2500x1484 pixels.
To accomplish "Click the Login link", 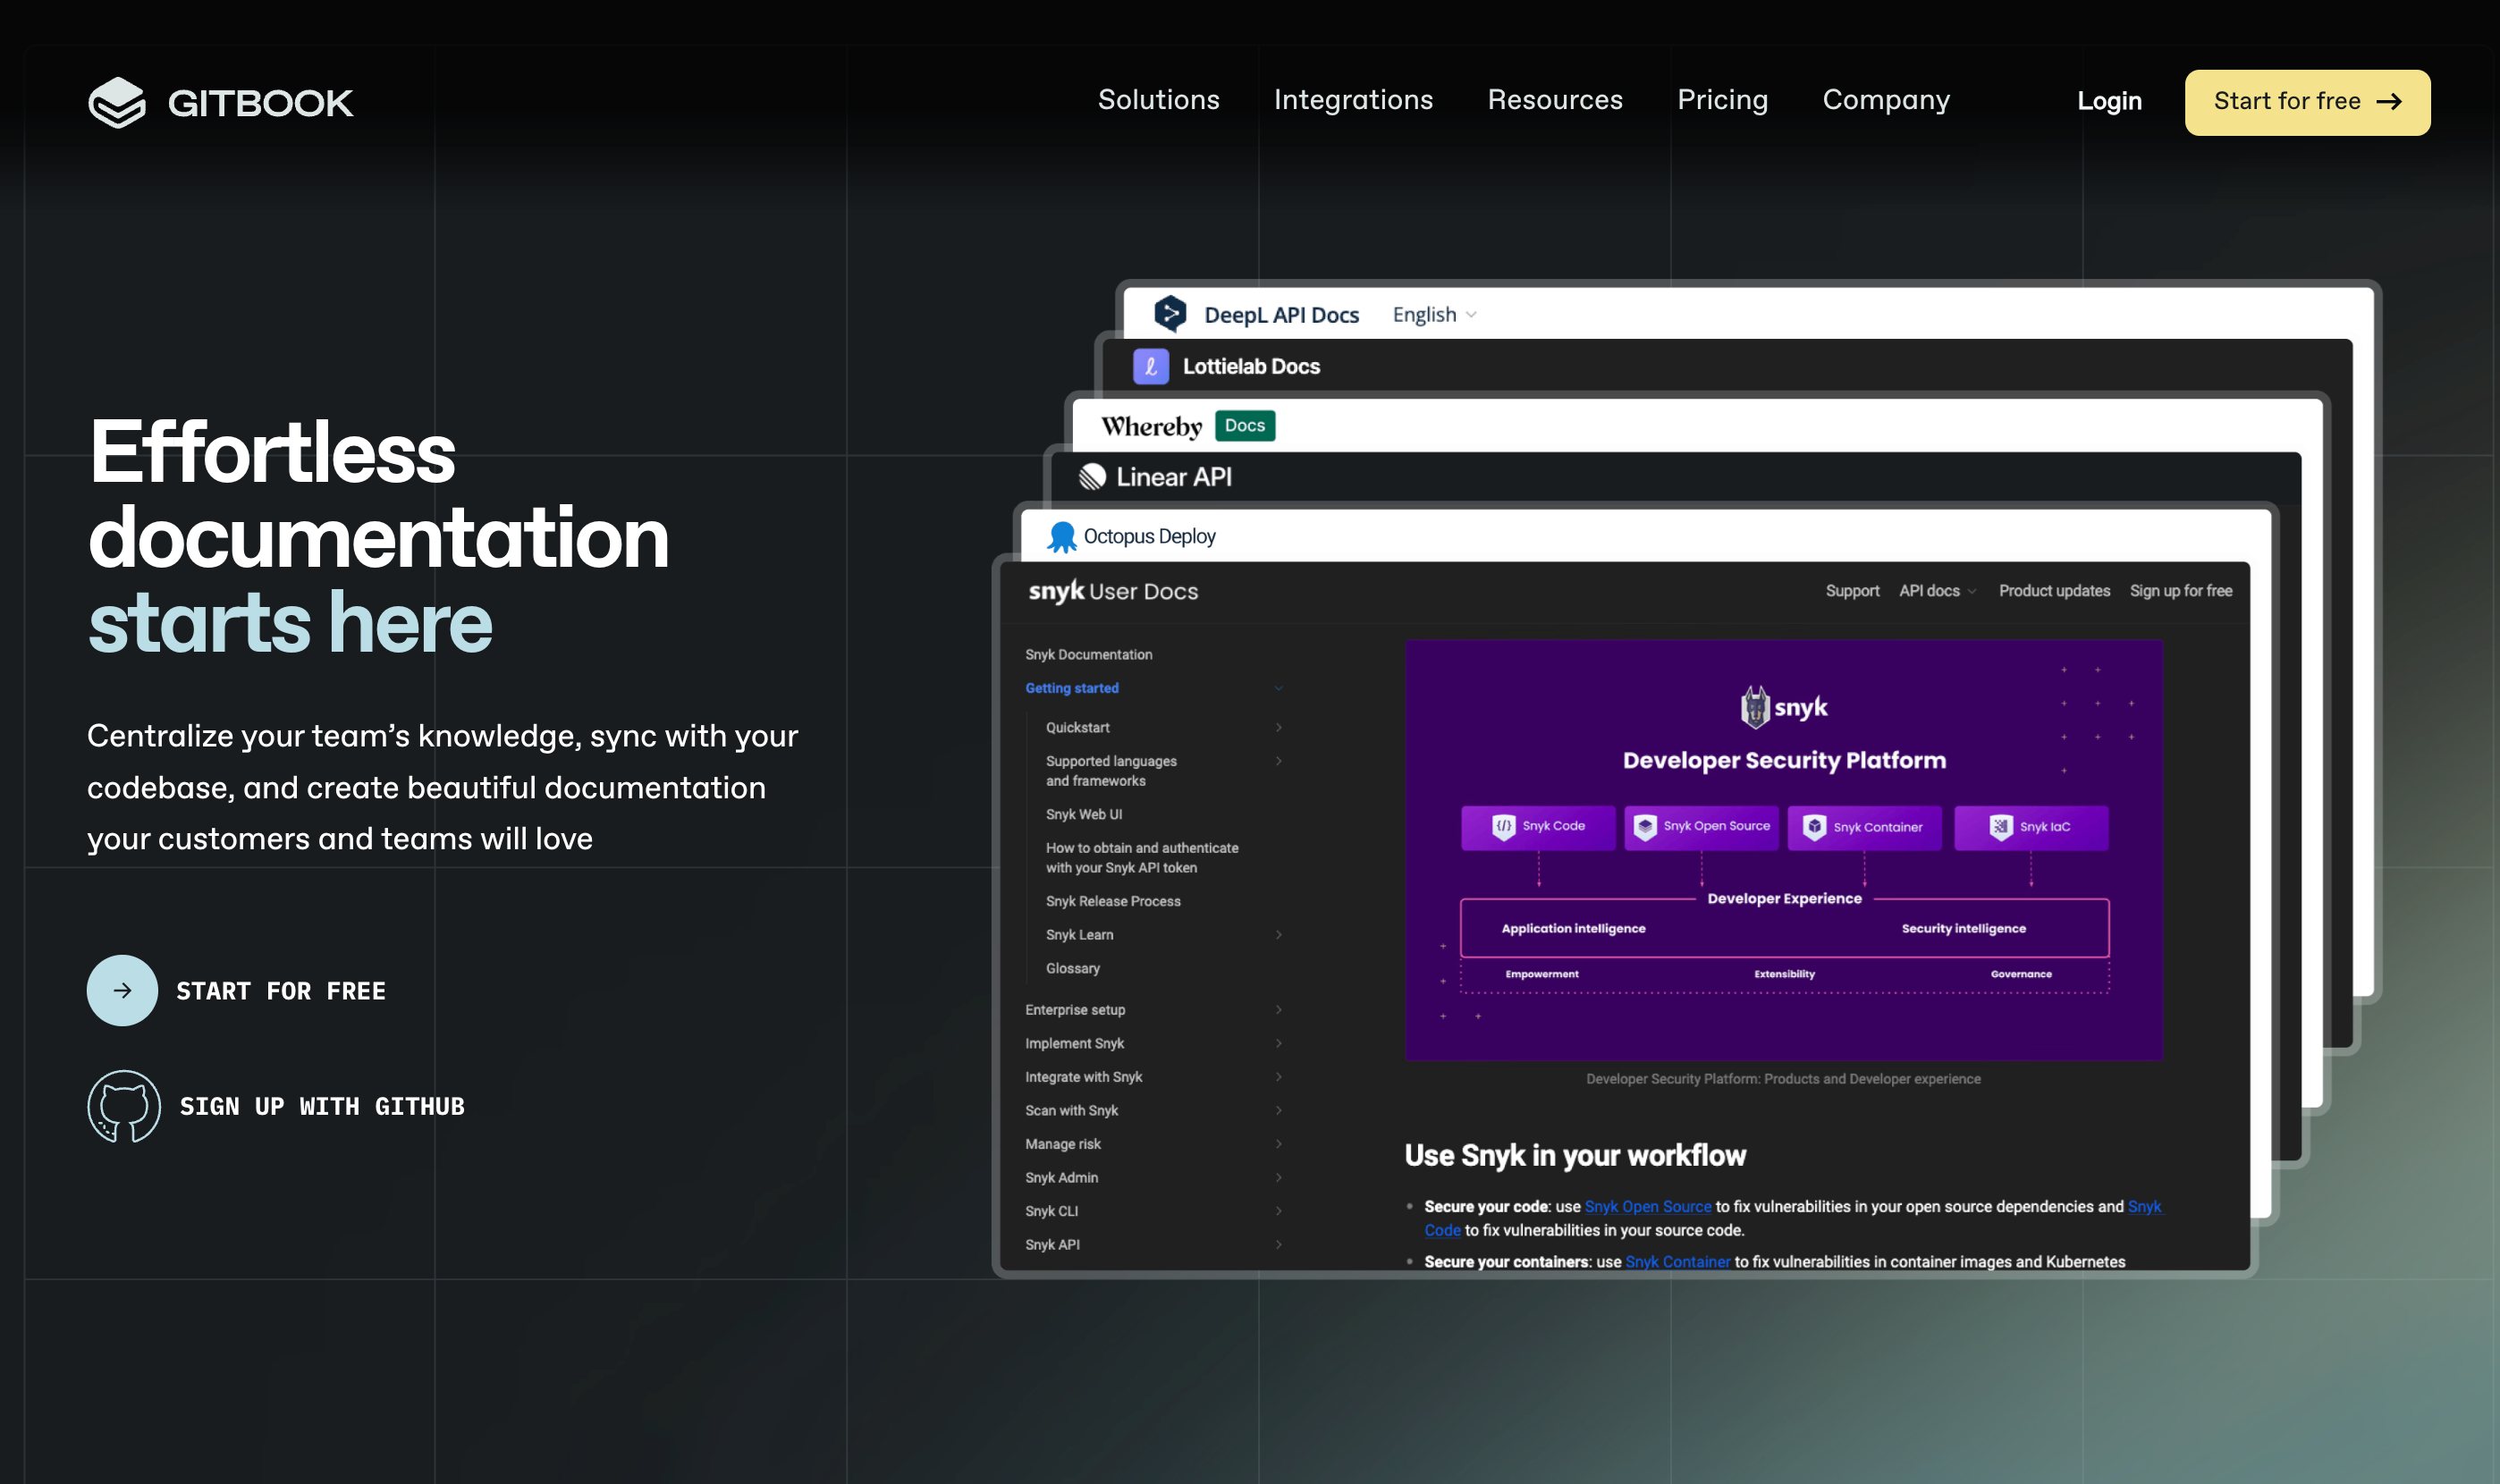I will 2109,101.
